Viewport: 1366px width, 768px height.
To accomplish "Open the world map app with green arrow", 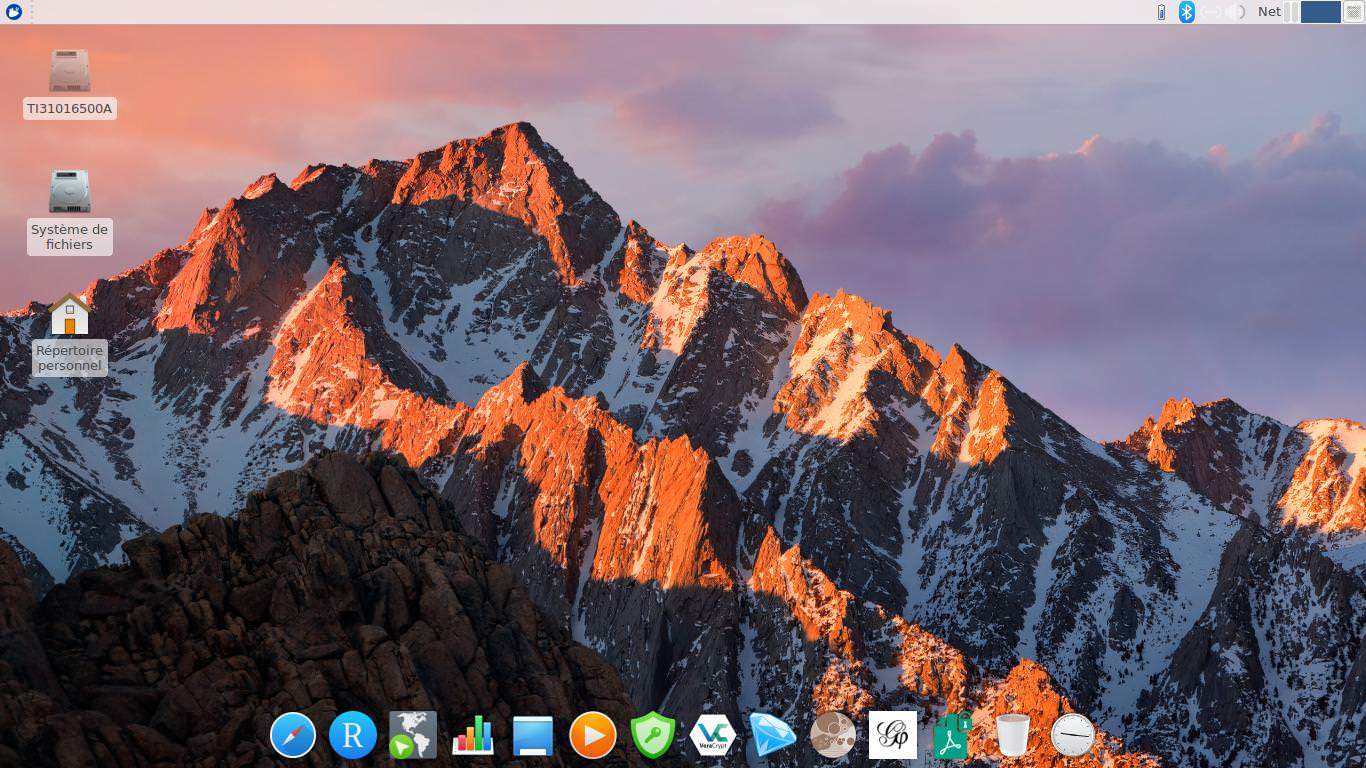I will (413, 736).
